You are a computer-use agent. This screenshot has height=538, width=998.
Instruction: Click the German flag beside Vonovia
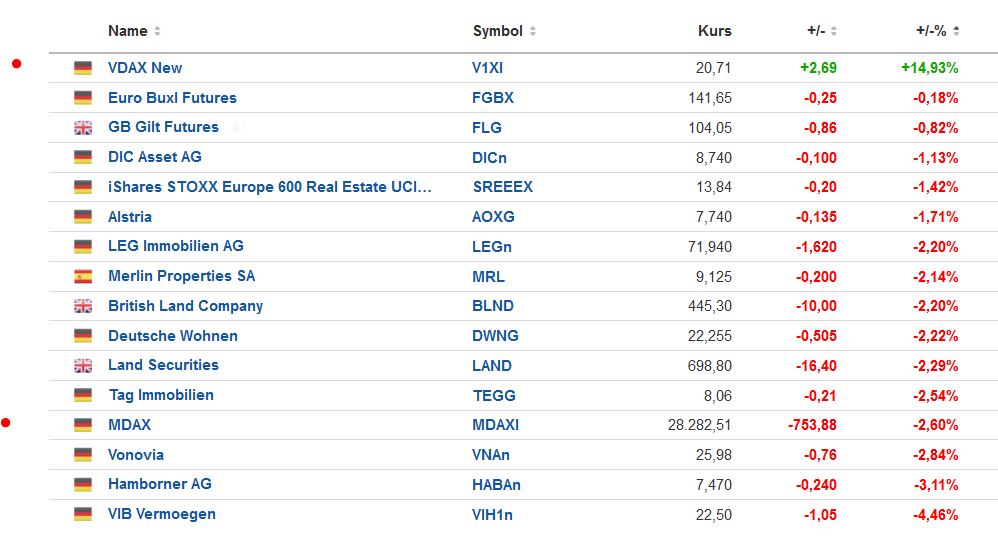[83, 455]
